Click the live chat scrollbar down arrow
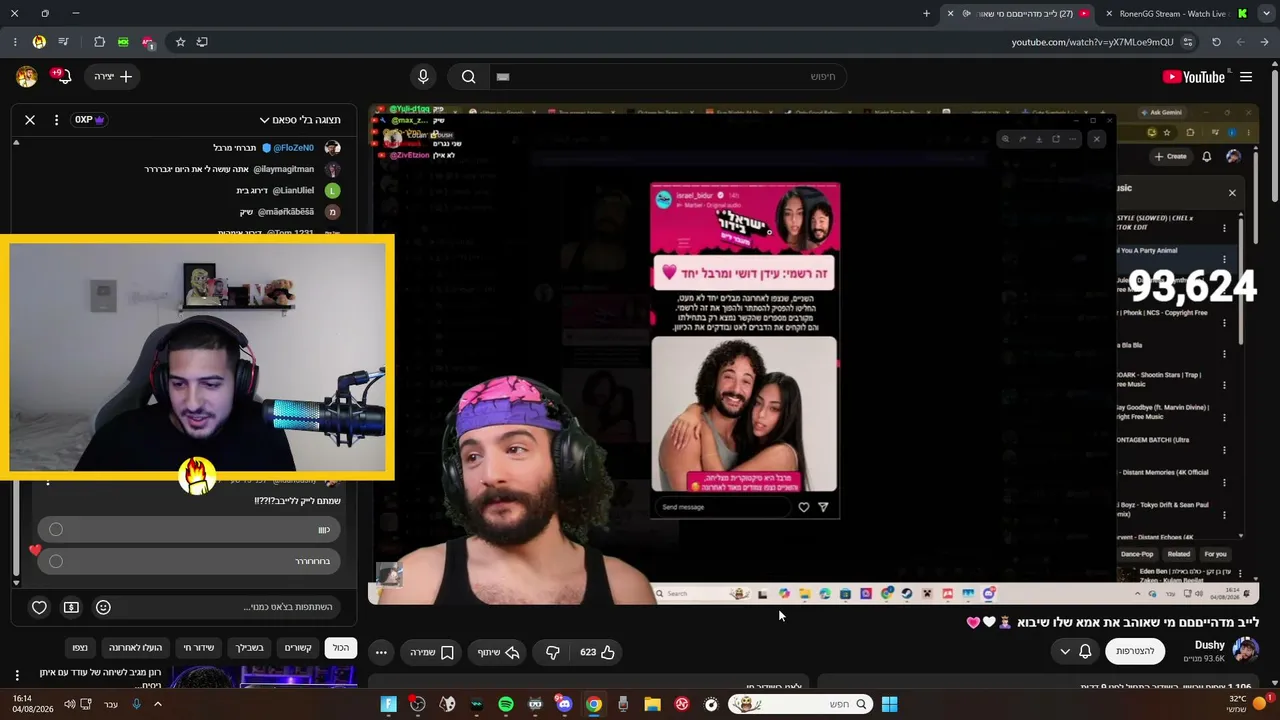Image resolution: width=1280 pixels, height=720 pixels. [x=16, y=583]
